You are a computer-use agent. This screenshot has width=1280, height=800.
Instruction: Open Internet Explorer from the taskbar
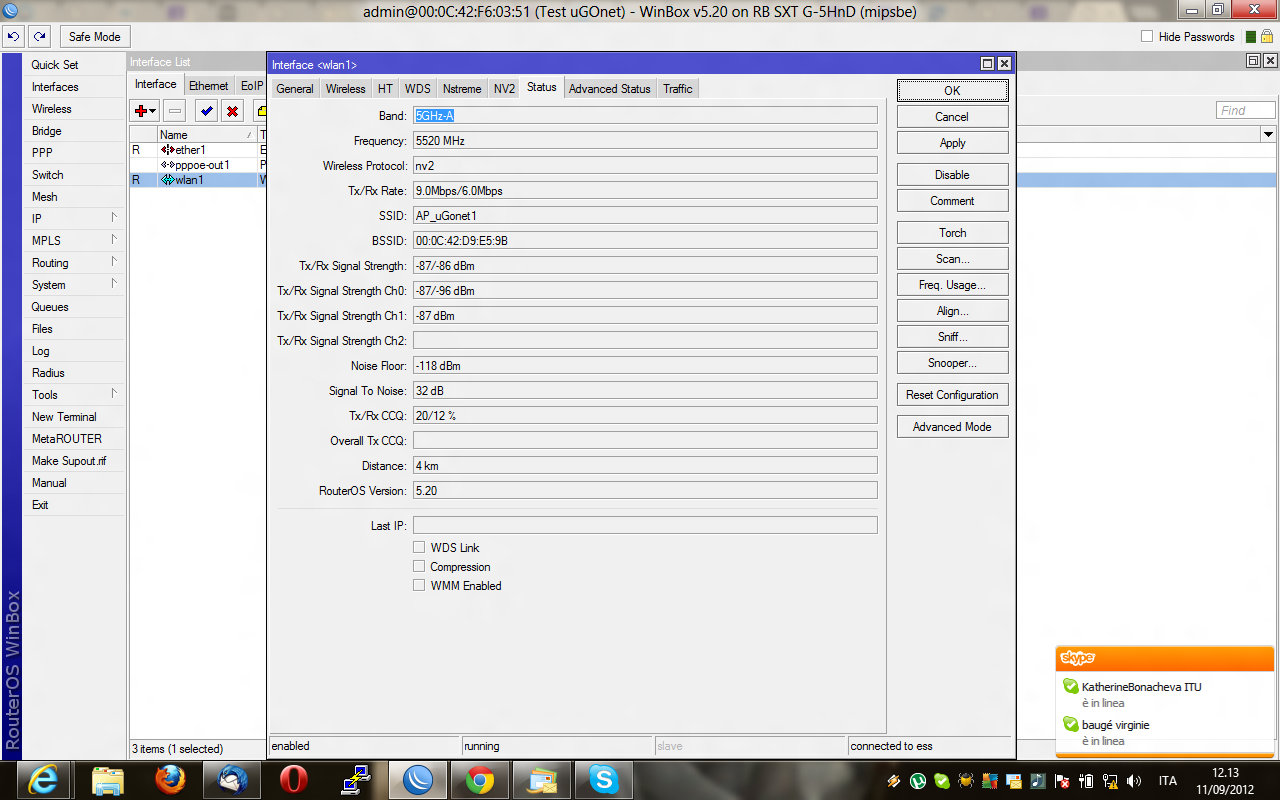coord(43,780)
